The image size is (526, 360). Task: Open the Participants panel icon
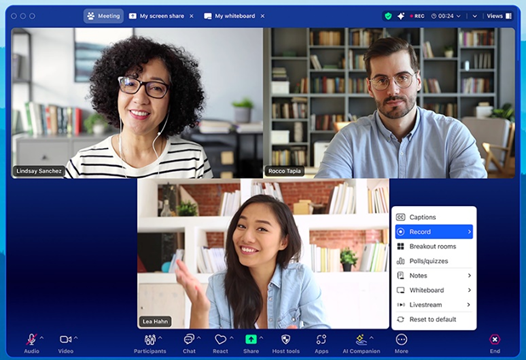point(150,340)
